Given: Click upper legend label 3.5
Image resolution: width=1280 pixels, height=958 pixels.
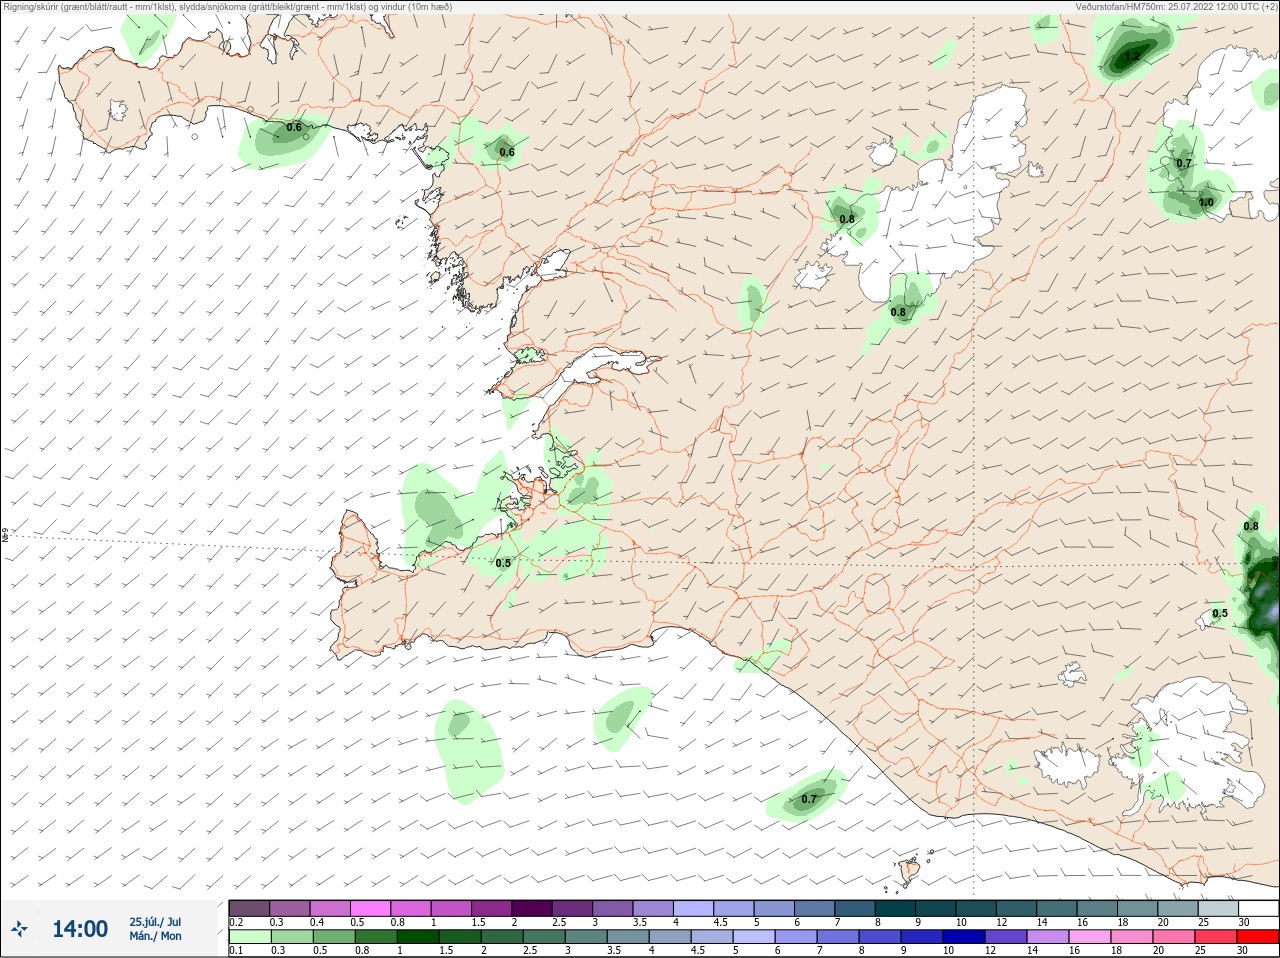Looking at the screenshot, I should pos(640,922).
